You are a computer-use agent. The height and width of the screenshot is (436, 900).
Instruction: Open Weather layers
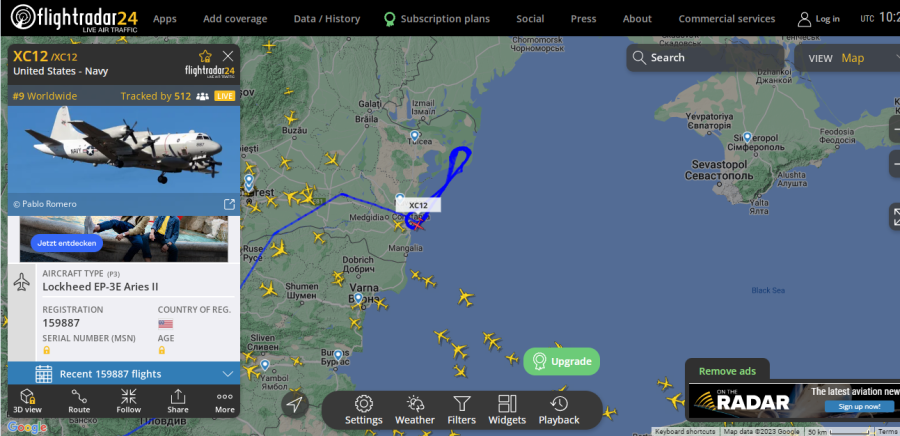pos(414,411)
